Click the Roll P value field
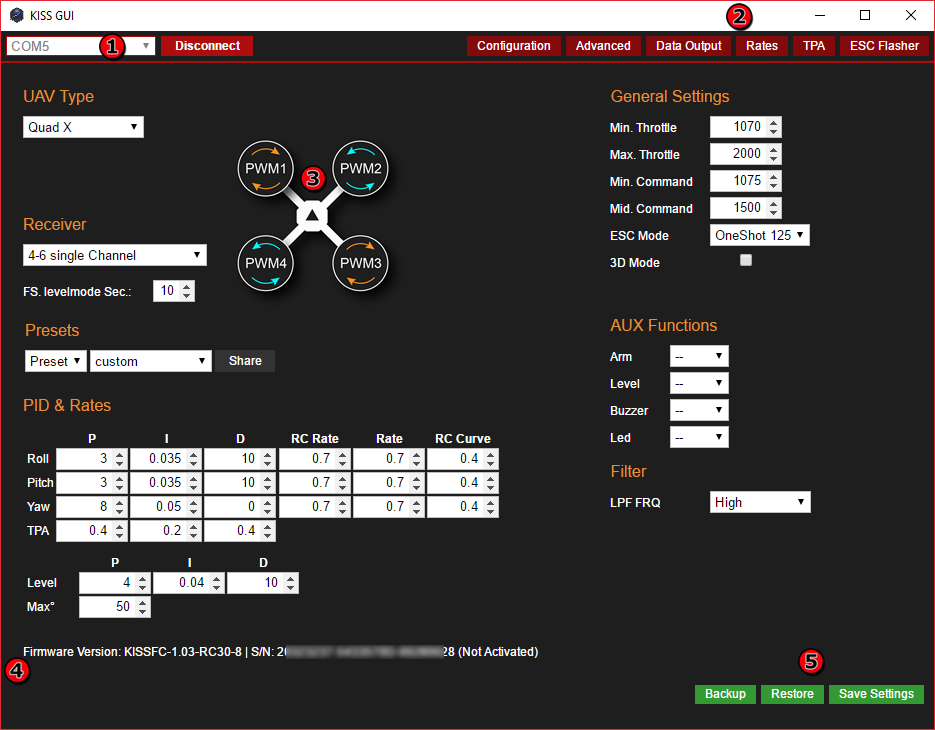 (x=84, y=459)
